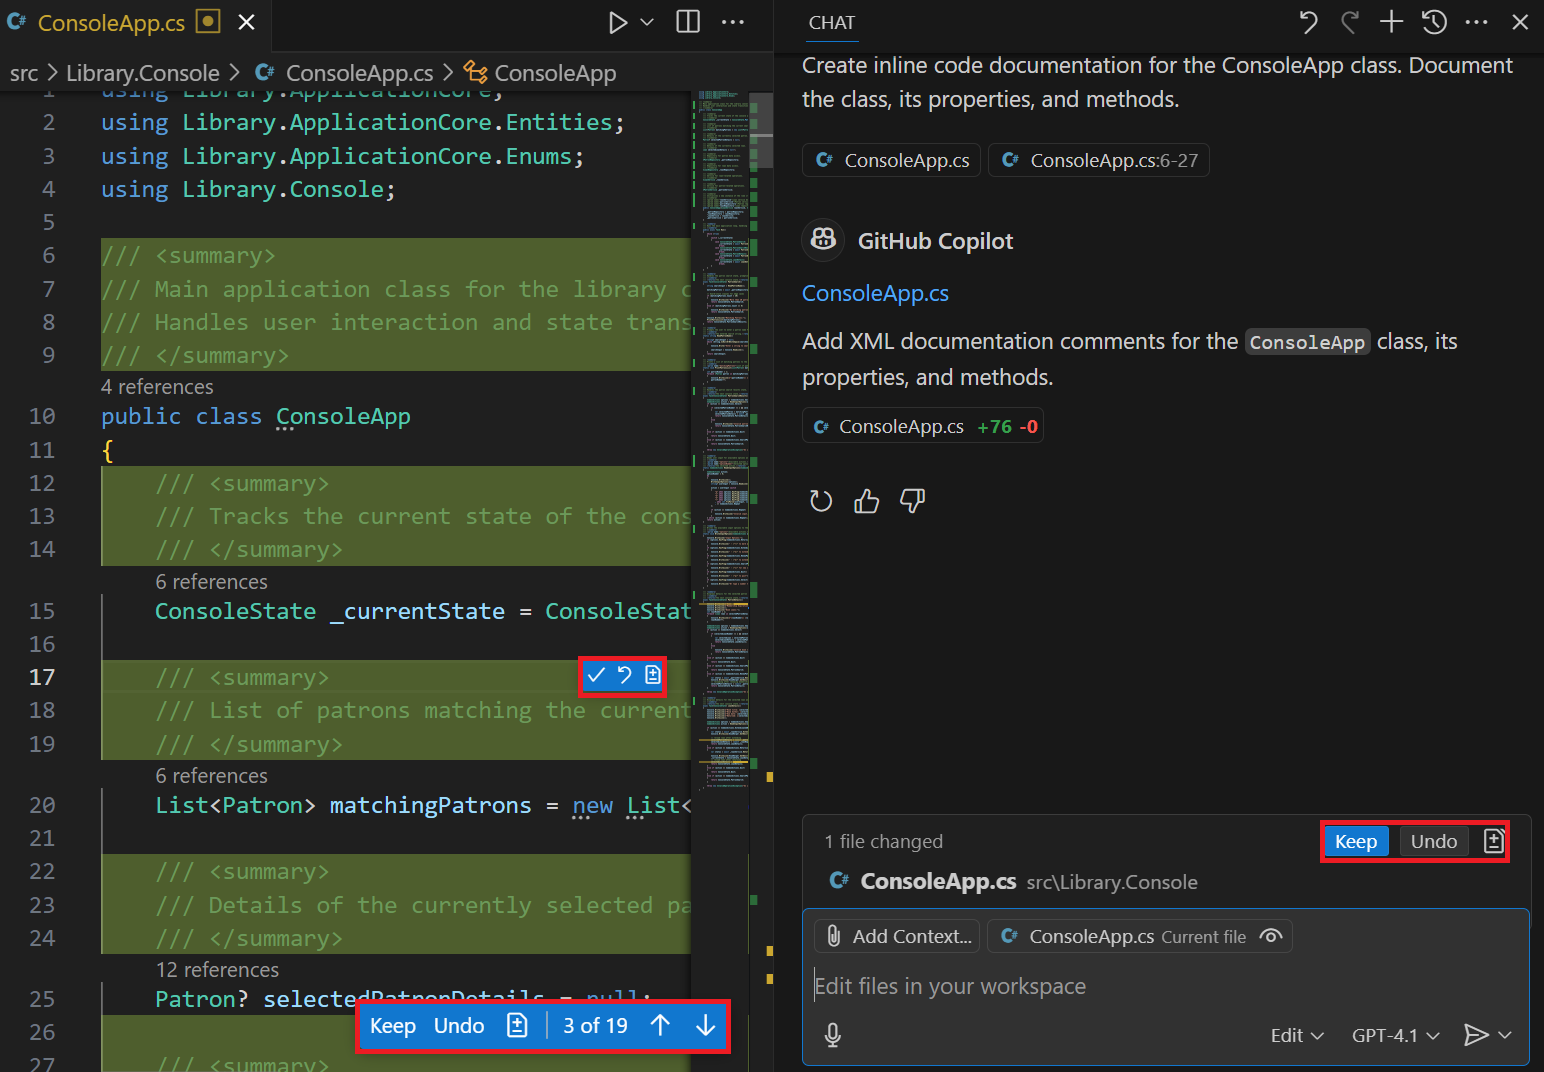Image resolution: width=1544 pixels, height=1072 pixels.
Task: Regenerate the Copilot response with the retry icon
Action: coord(821,501)
